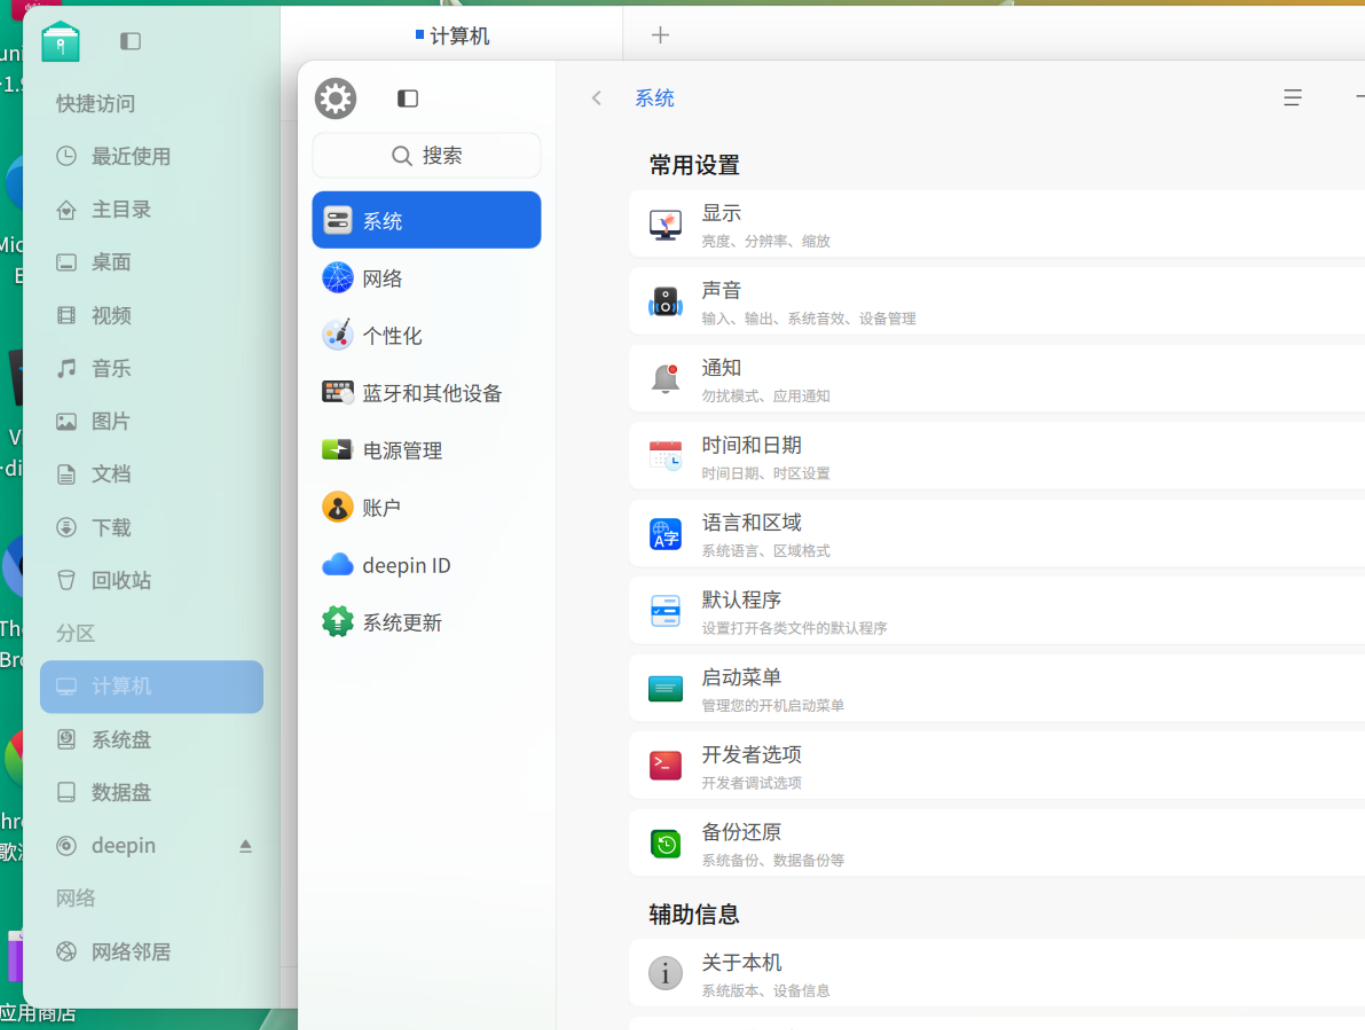Open 蓝牙和其他设备 settings category
The image size is (1365, 1030).
coord(426,393)
